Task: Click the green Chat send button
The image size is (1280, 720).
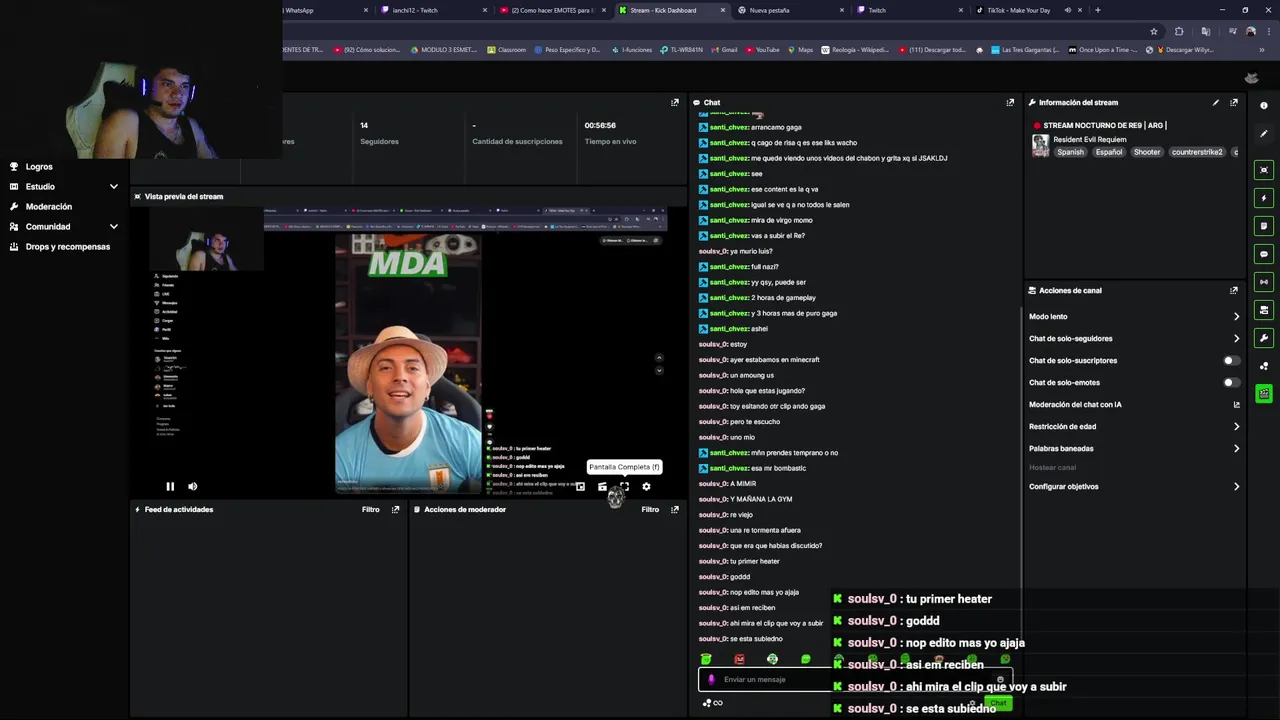Action: [997, 703]
